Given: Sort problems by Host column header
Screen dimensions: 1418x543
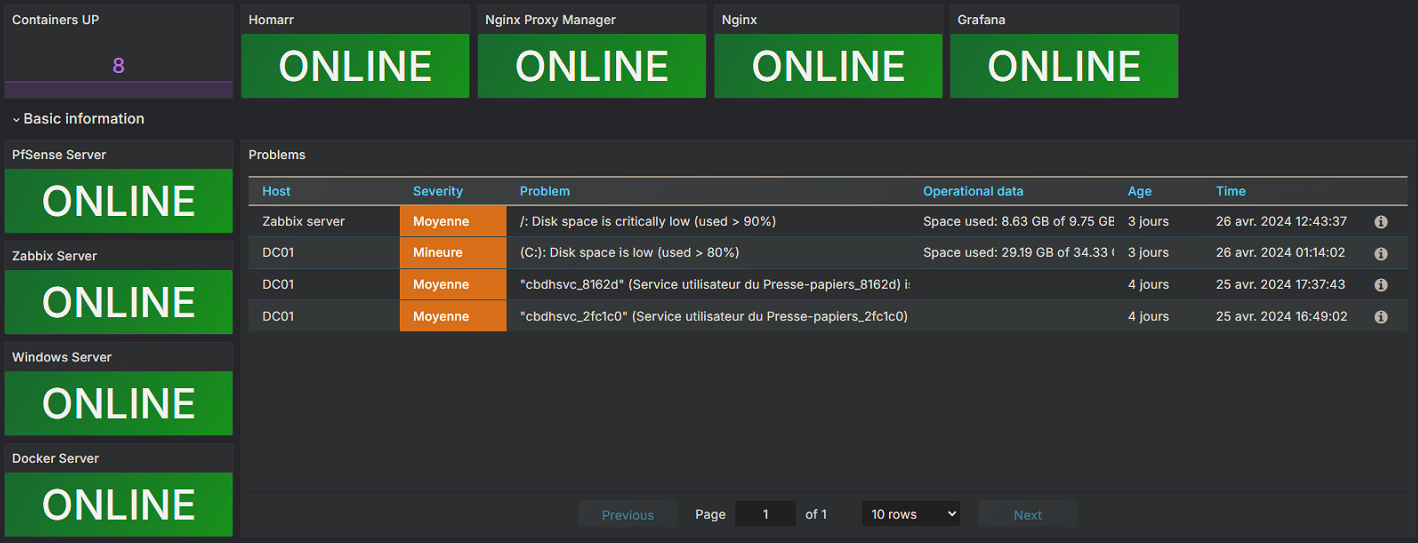Looking at the screenshot, I should pyautogui.click(x=276, y=191).
